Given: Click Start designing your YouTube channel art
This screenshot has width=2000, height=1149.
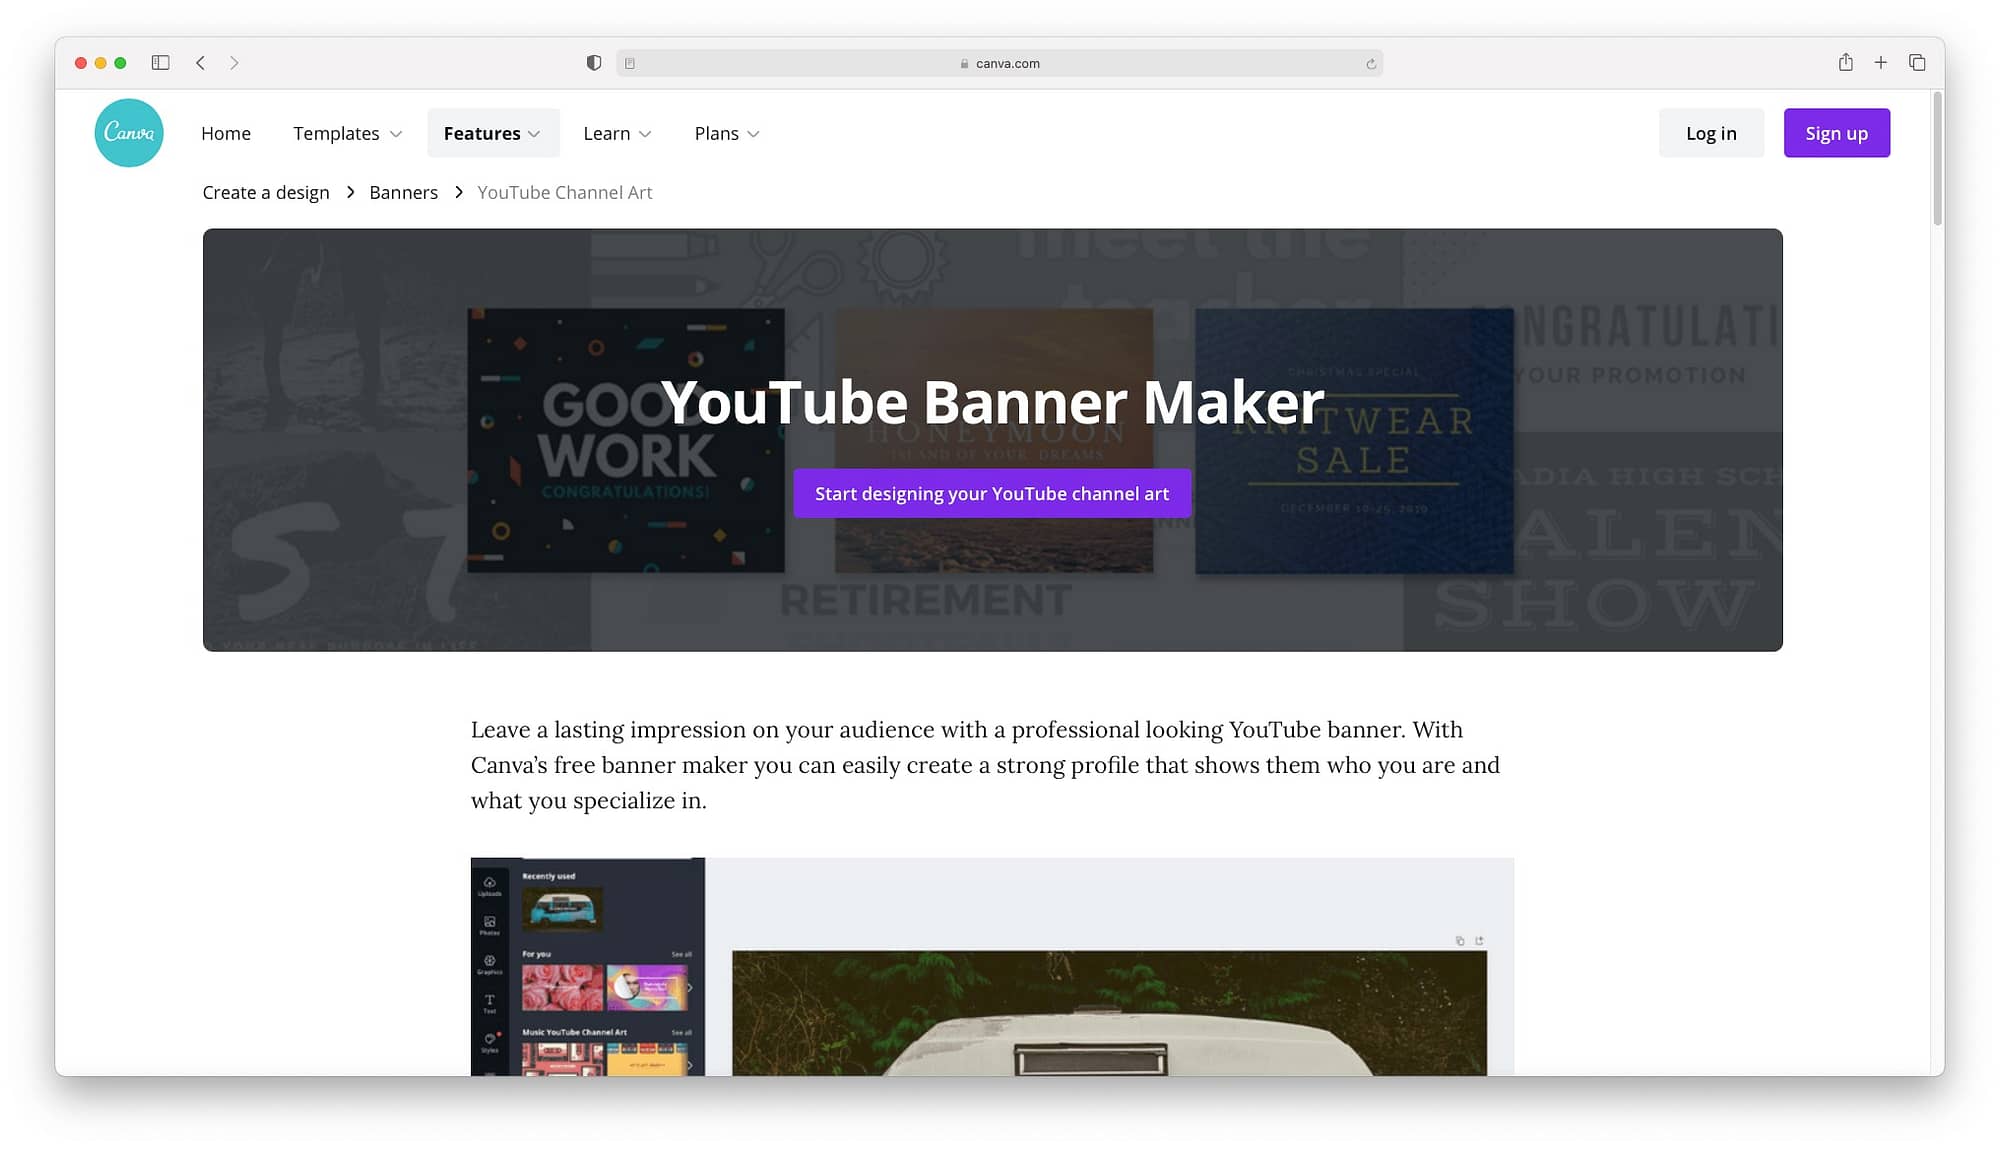Looking at the screenshot, I should 992,493.
